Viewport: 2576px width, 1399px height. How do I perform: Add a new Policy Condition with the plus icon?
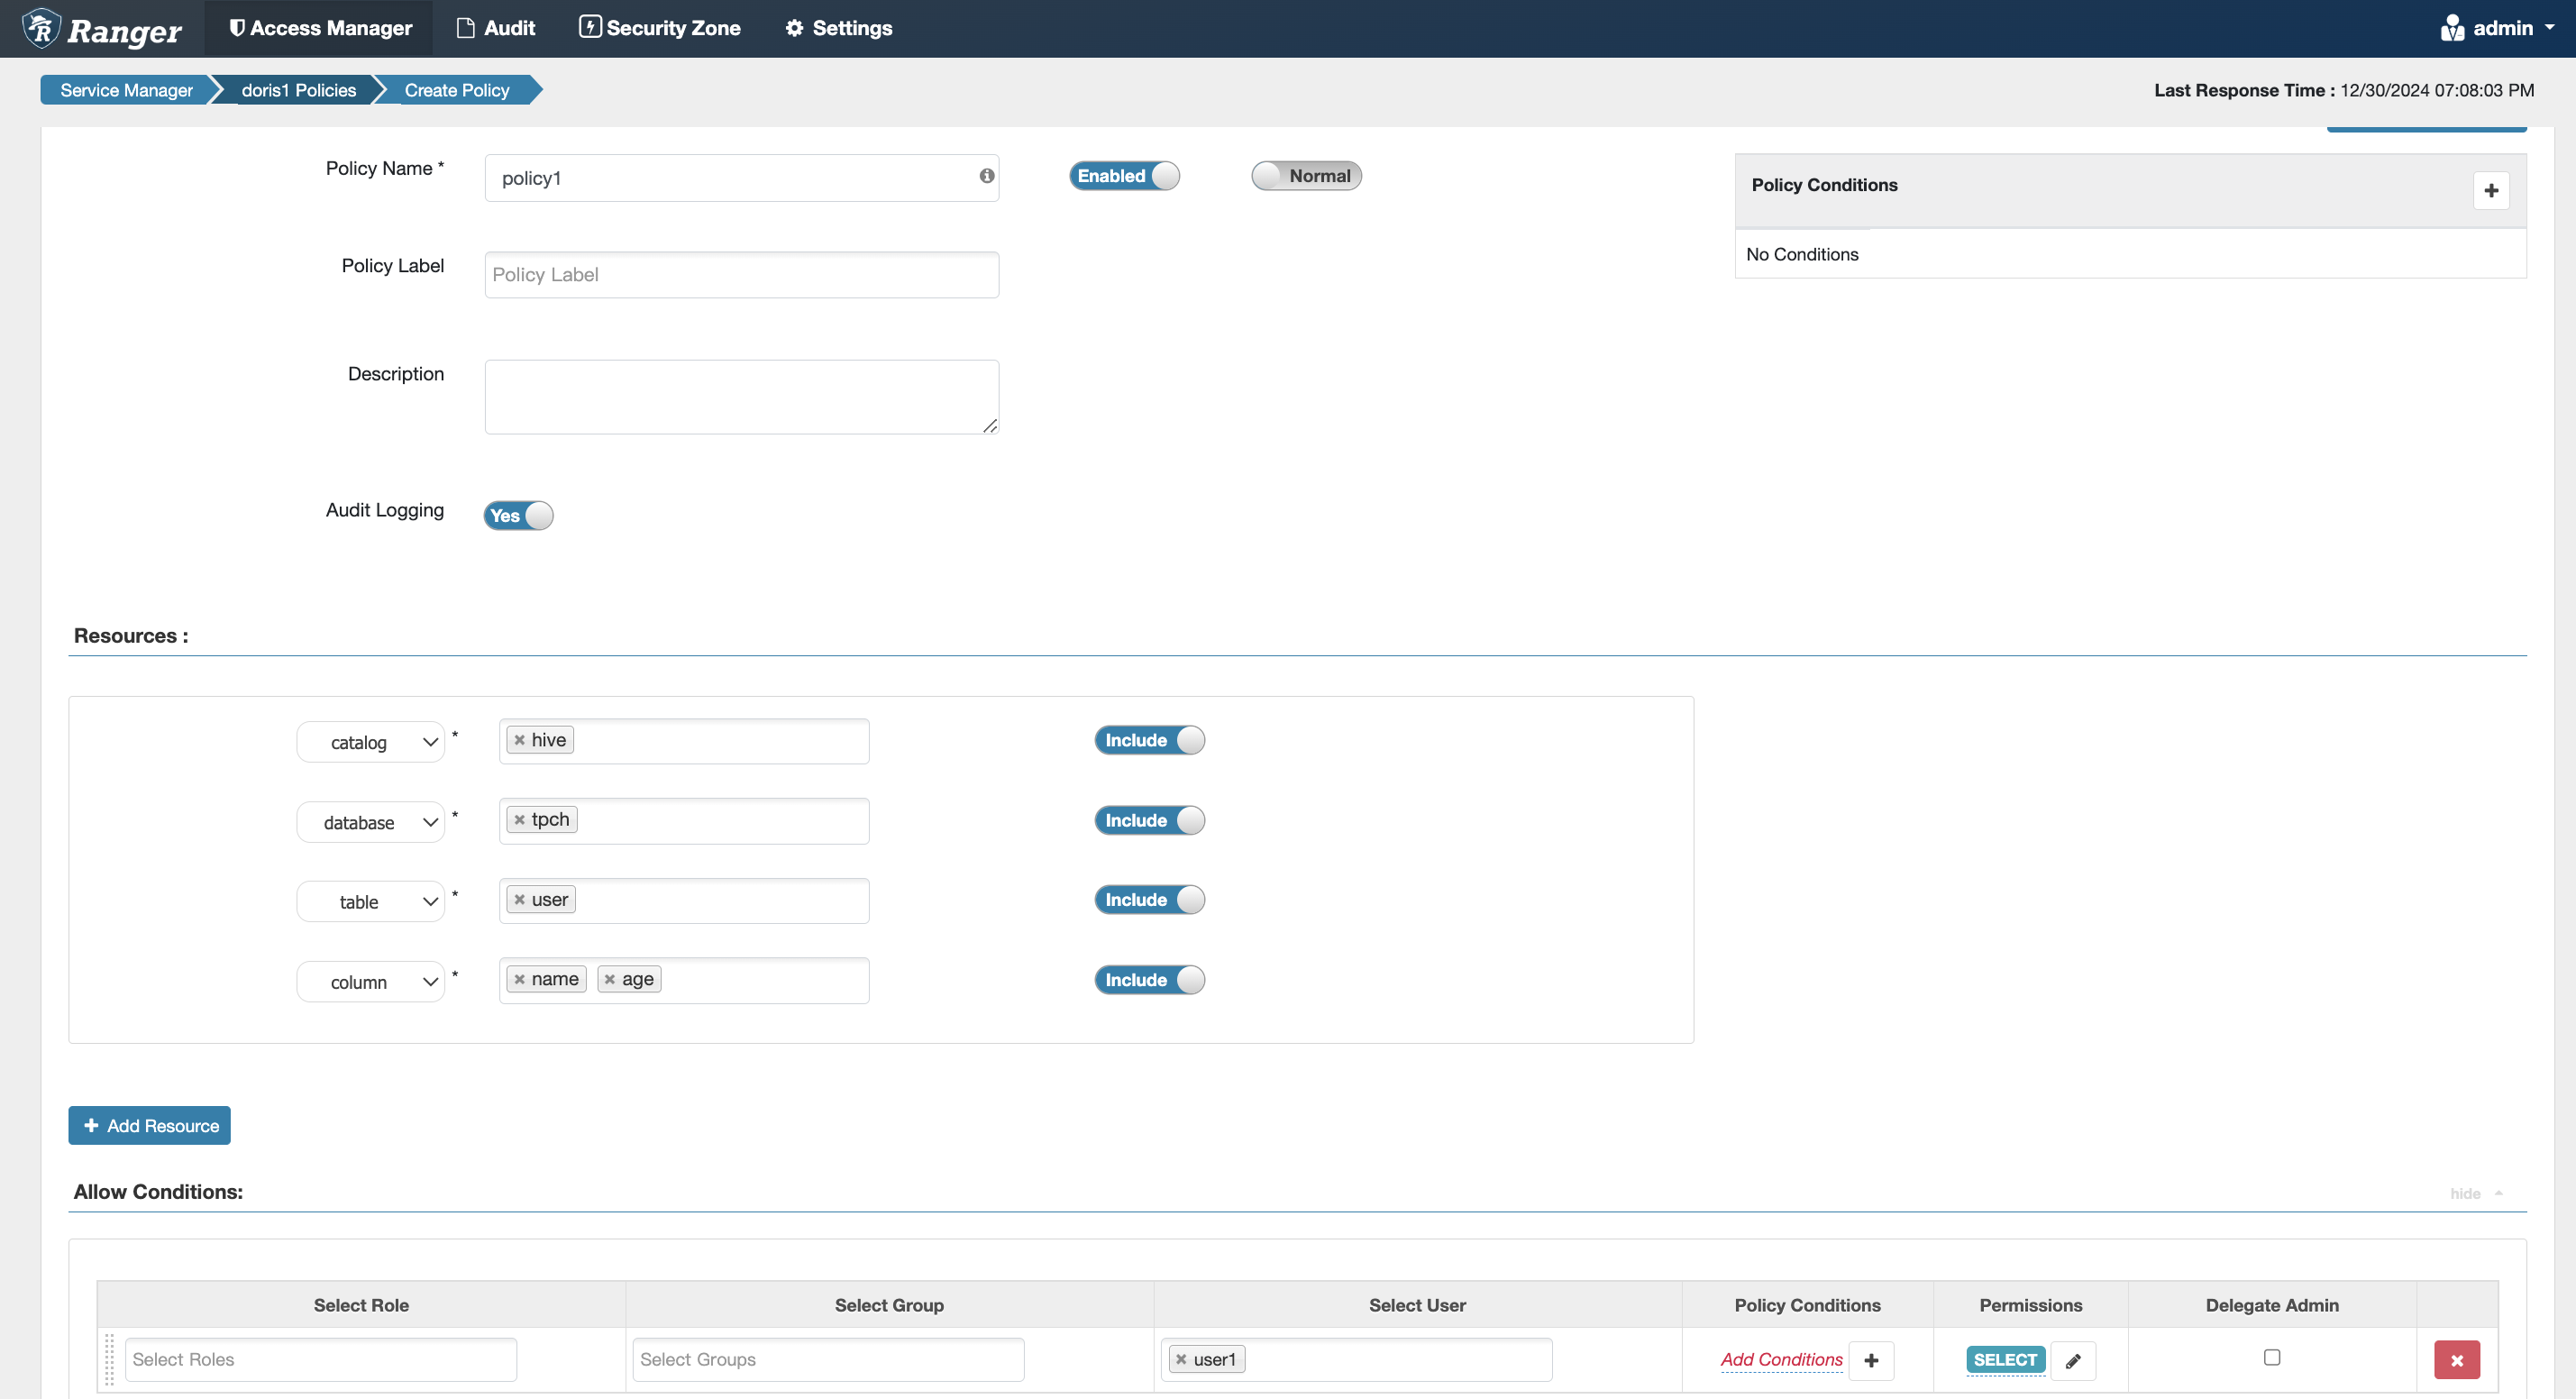tap(2491, 190)
